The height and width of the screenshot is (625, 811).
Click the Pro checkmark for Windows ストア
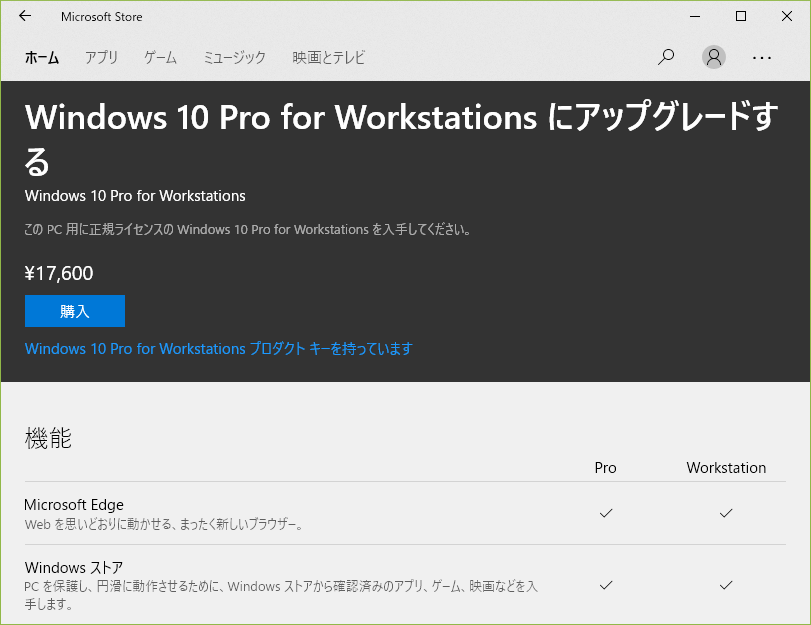(606, 585)
